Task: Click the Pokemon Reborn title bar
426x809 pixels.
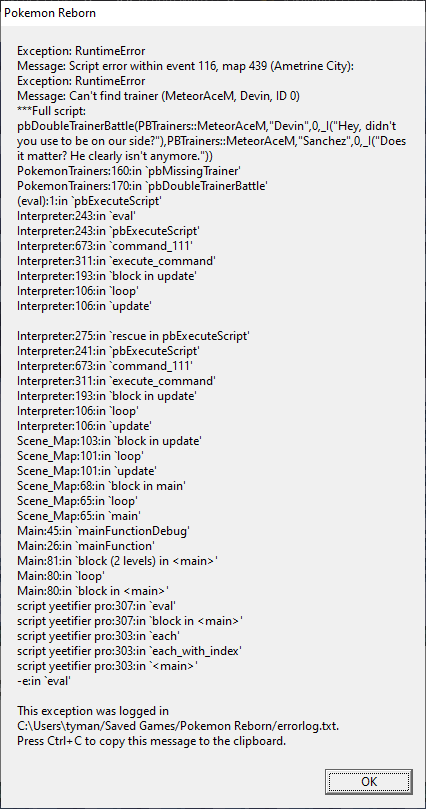Action: tap(213, 13)
